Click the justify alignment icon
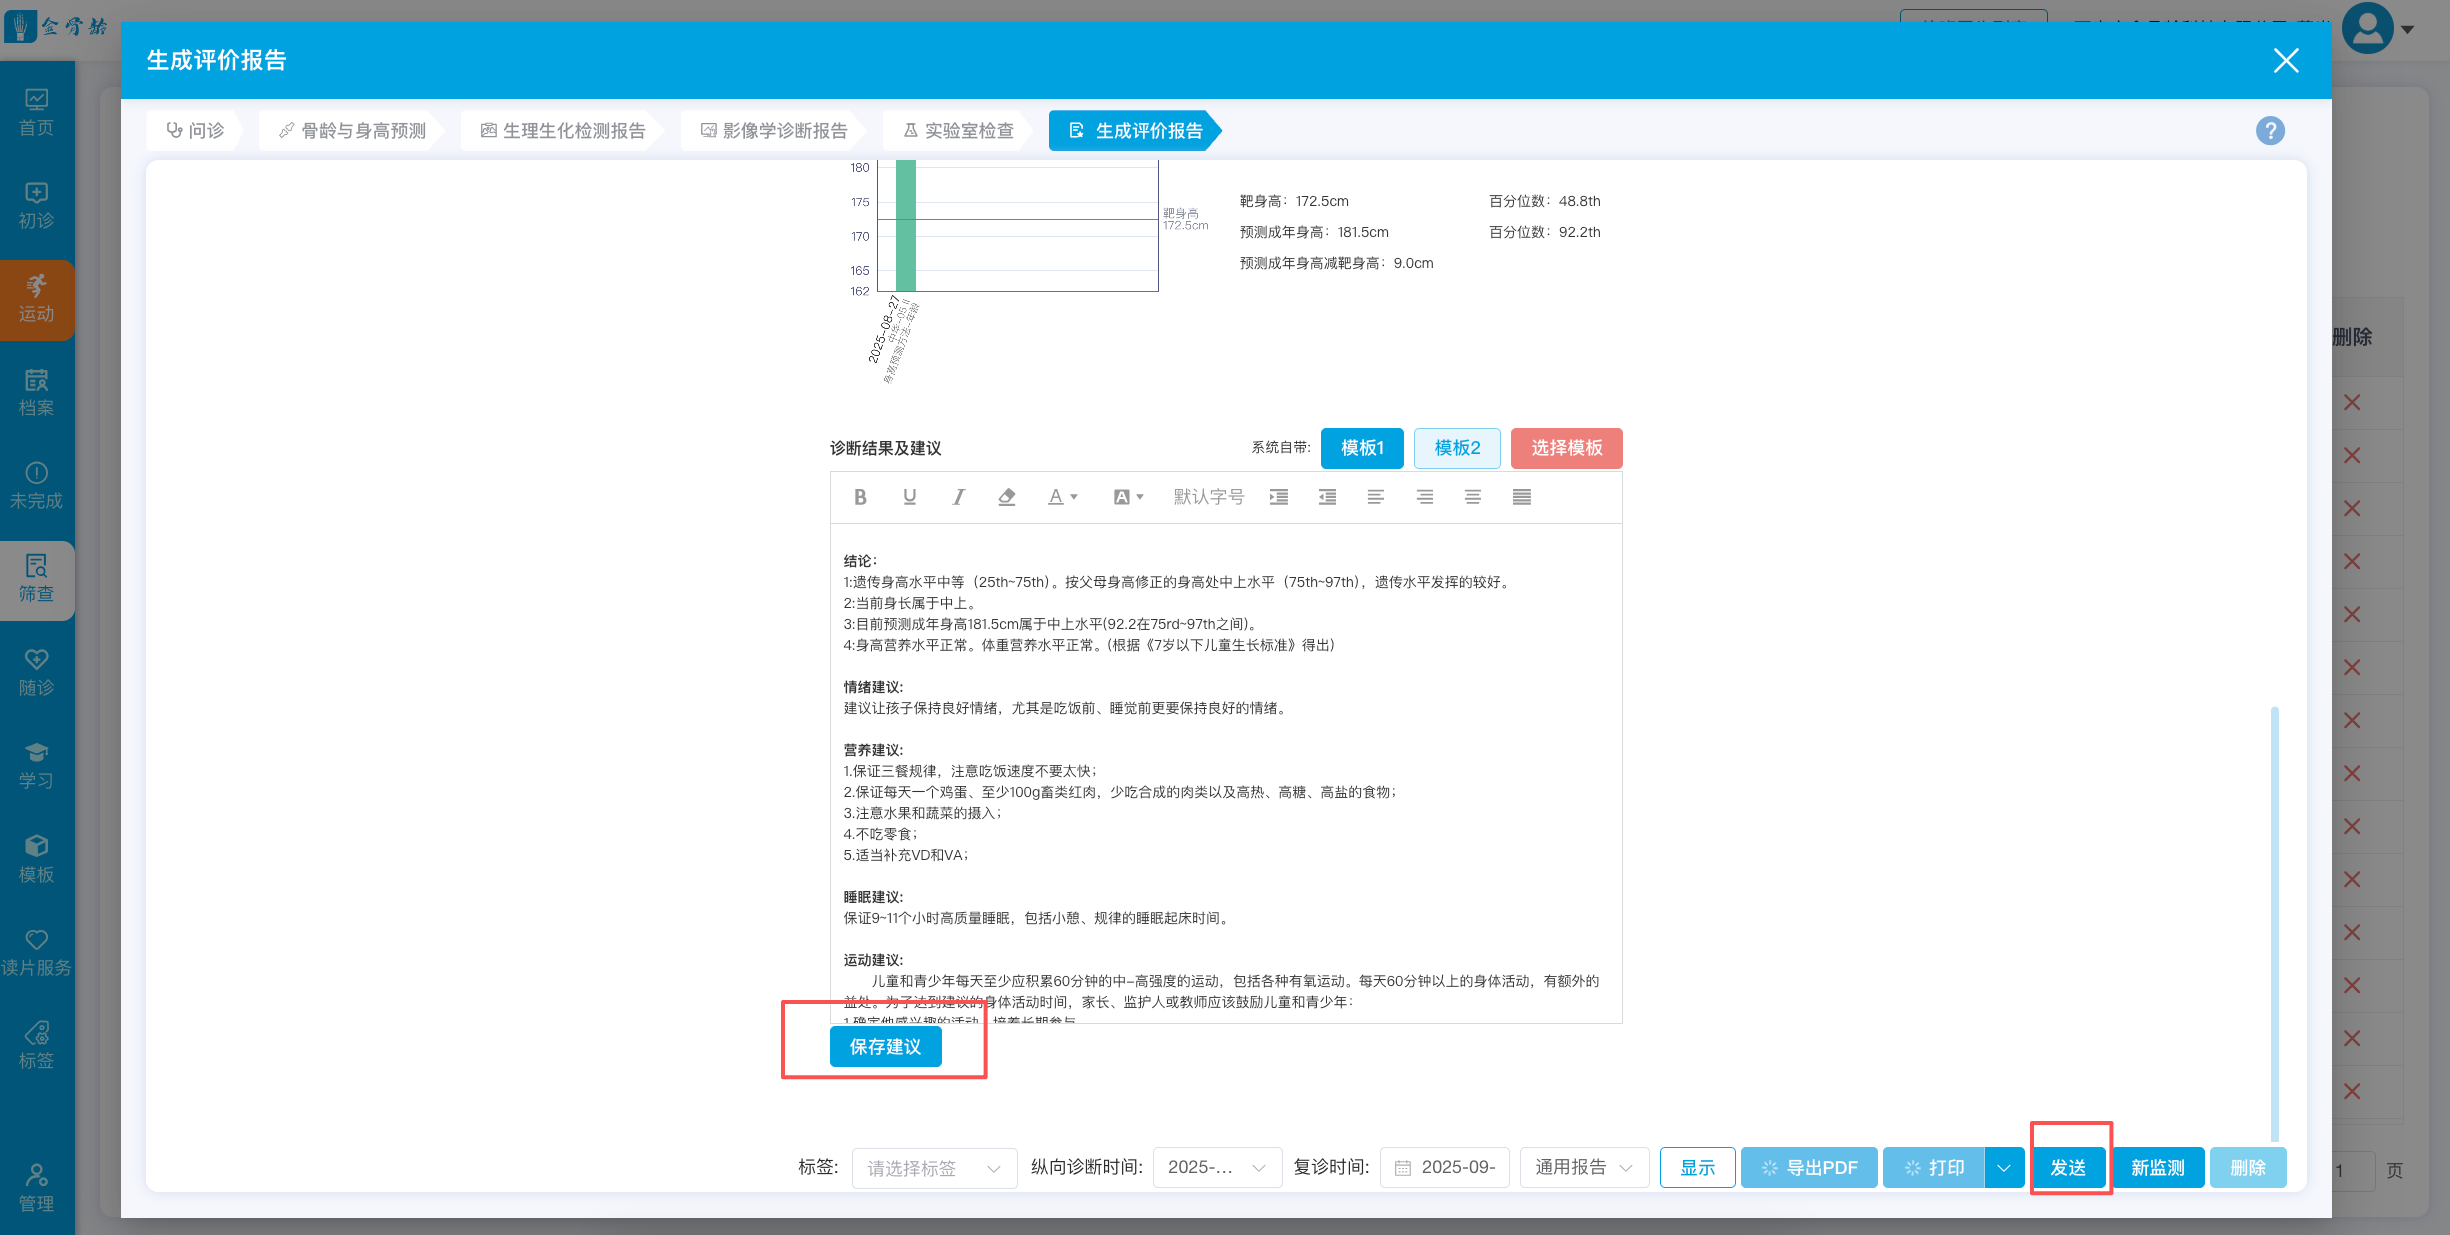The image size is (2450, 1235). pos(1521,497)
